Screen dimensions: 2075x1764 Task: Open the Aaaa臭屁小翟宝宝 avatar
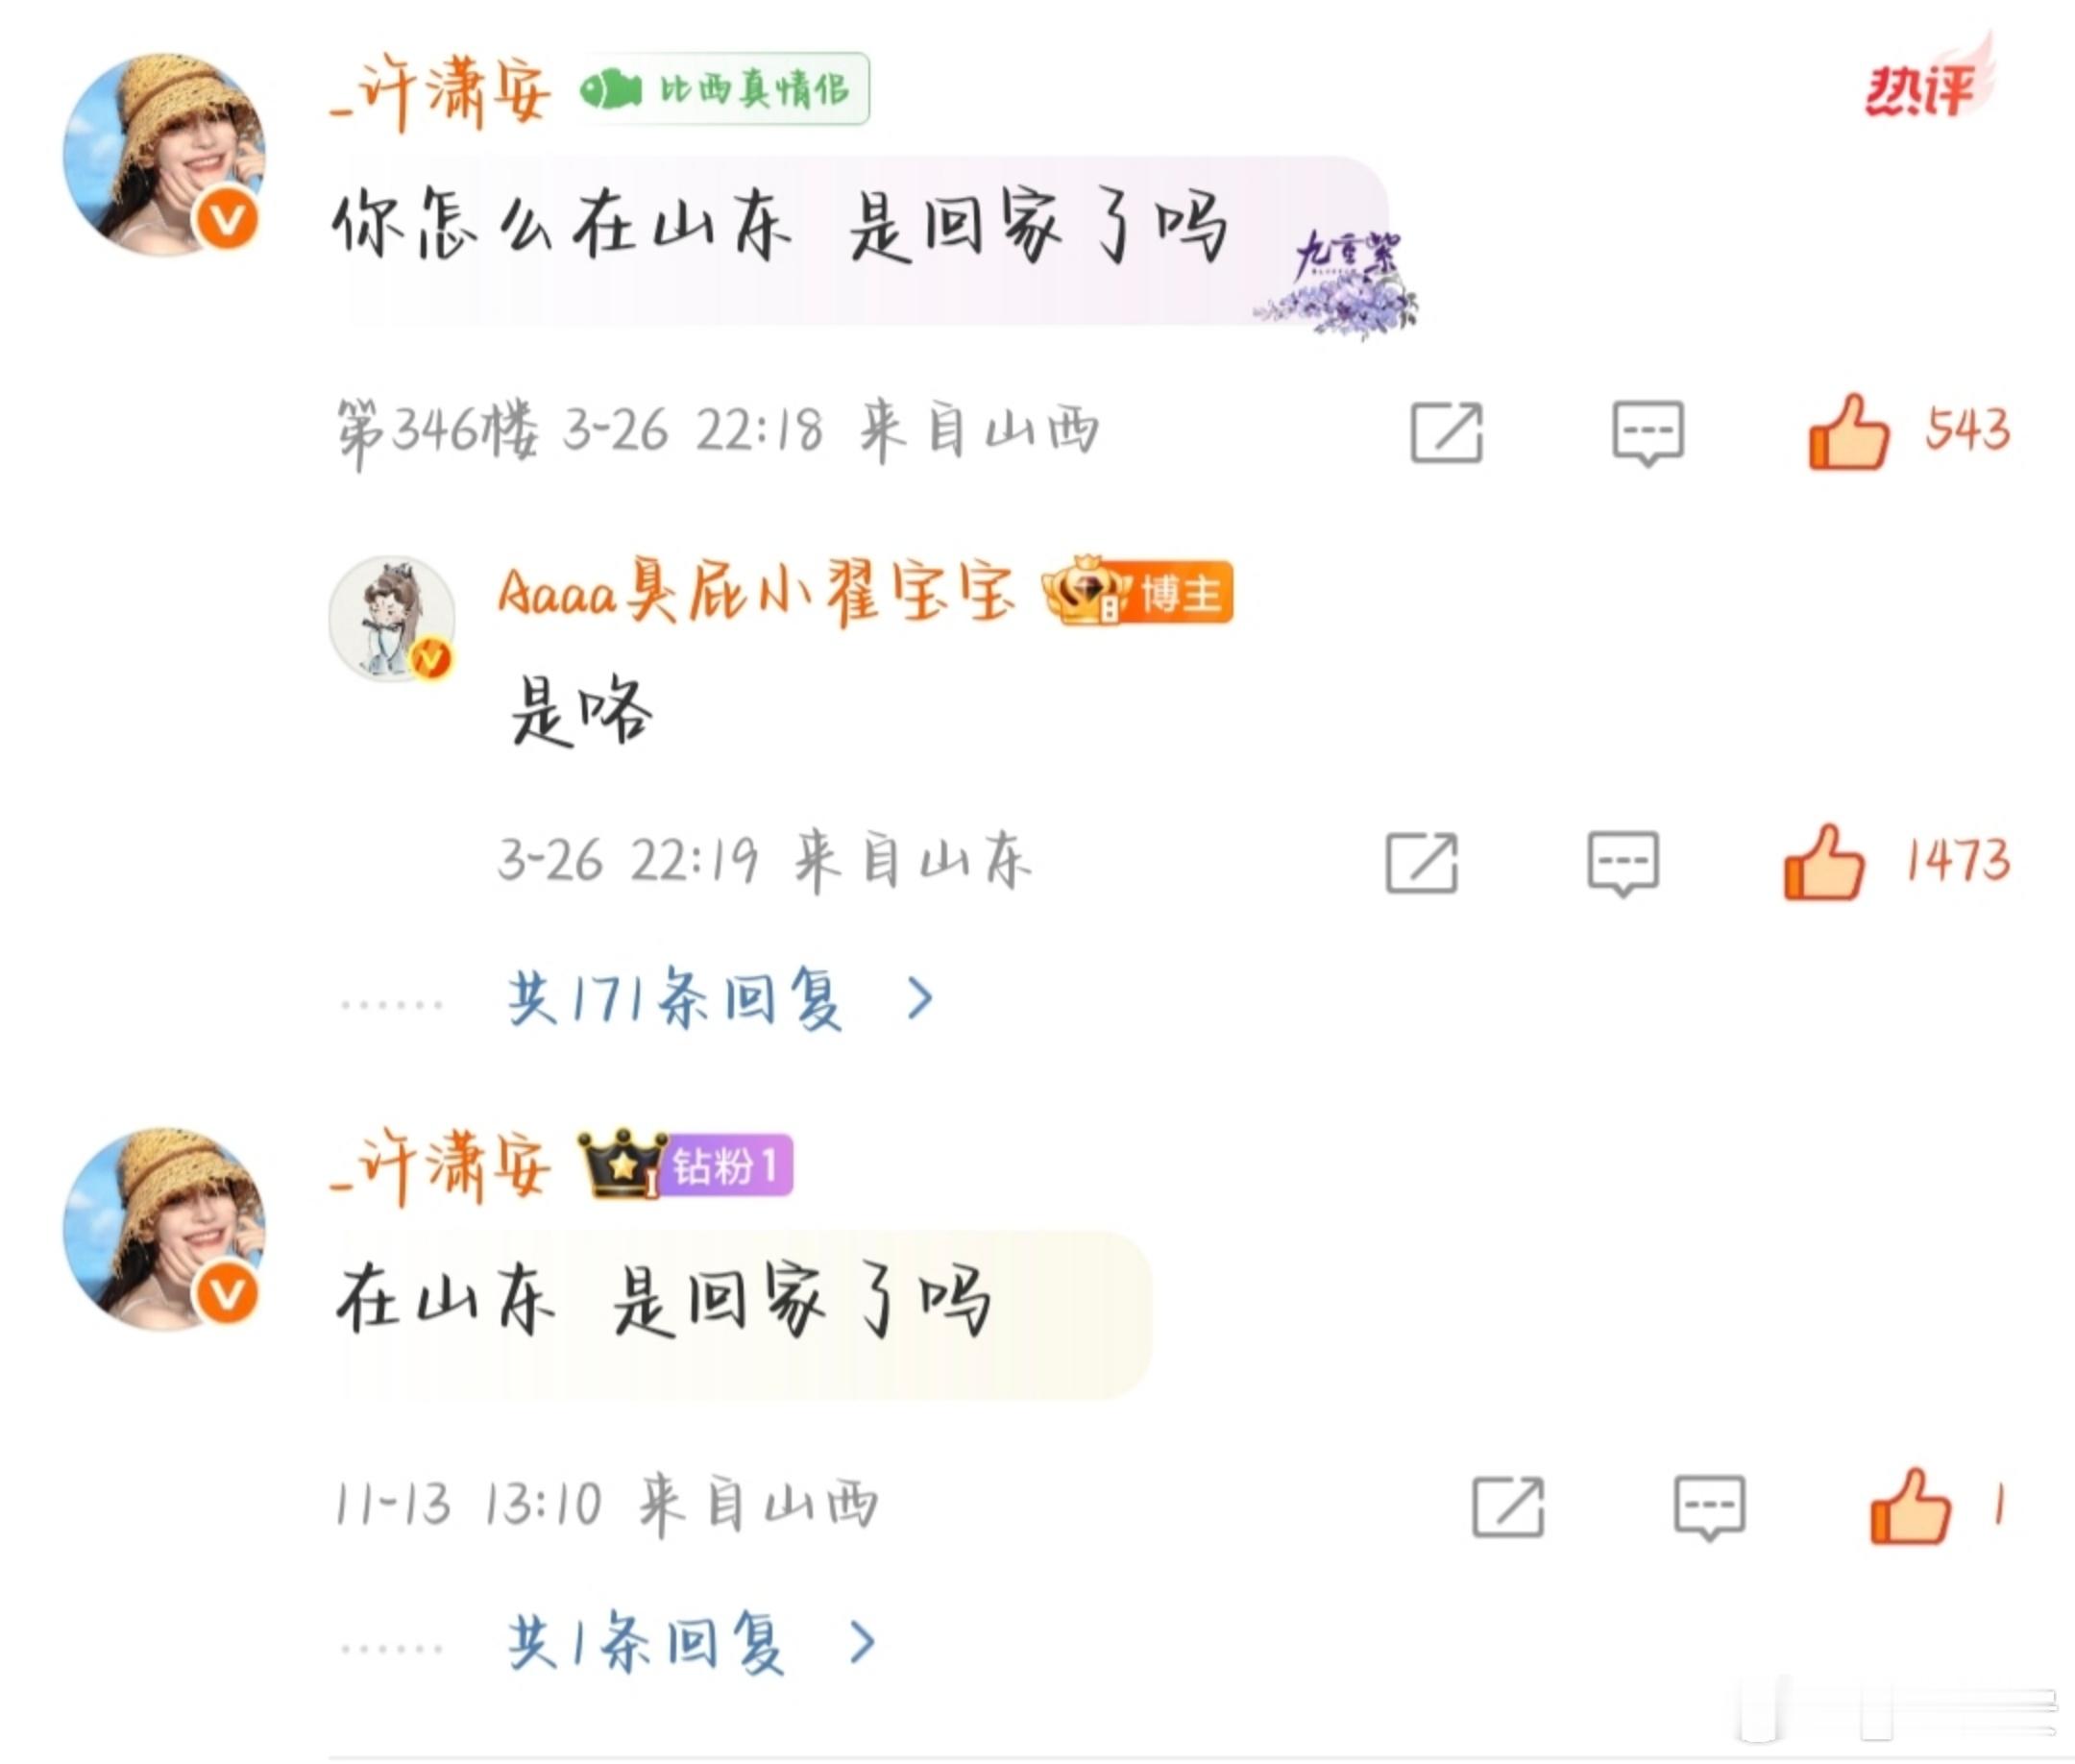tap(392, 619)
